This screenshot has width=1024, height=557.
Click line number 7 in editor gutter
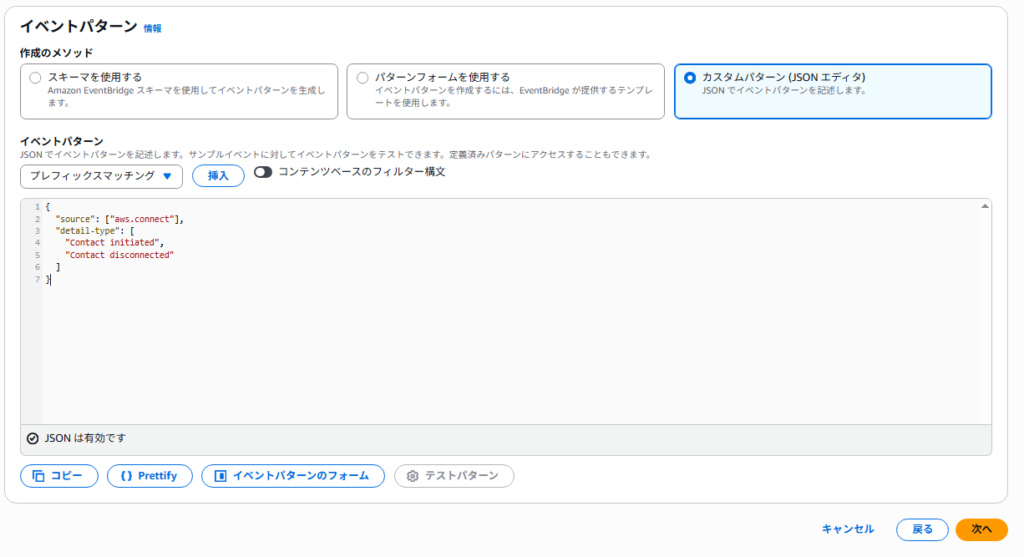click(36, 280)
